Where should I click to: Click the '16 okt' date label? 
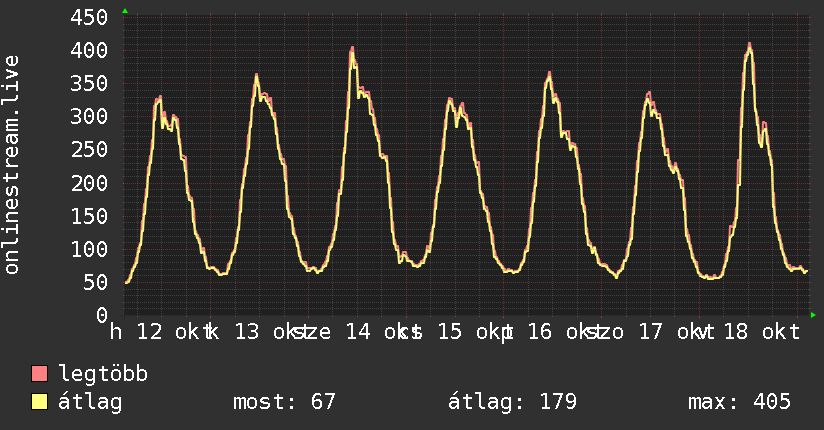click(565, 332)
